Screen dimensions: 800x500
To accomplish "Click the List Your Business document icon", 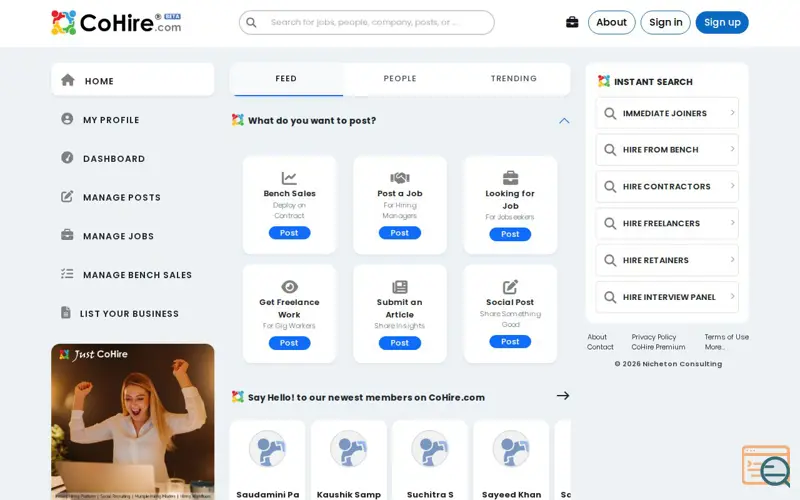I will pyautogui.click(x=66, y=312).
